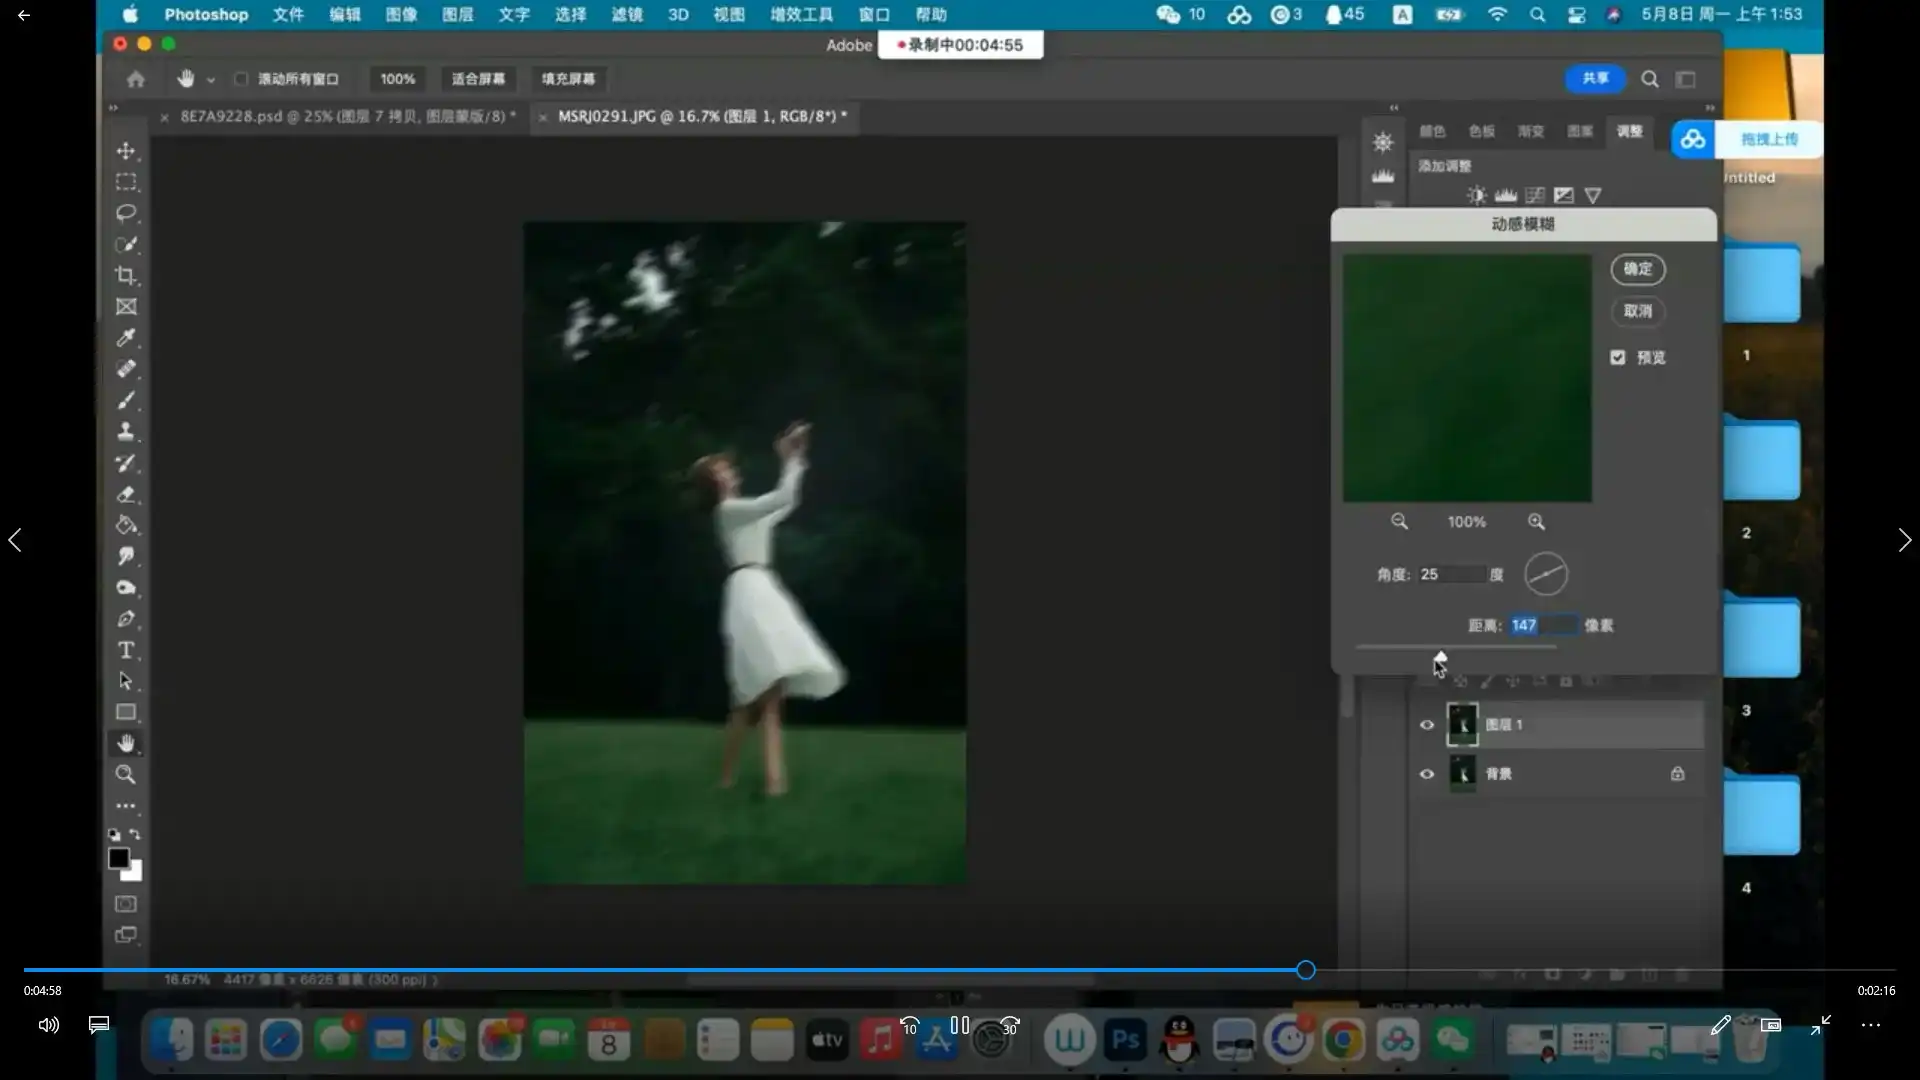
Task: Select the Eyedropper tool
Action: point(126,338)
